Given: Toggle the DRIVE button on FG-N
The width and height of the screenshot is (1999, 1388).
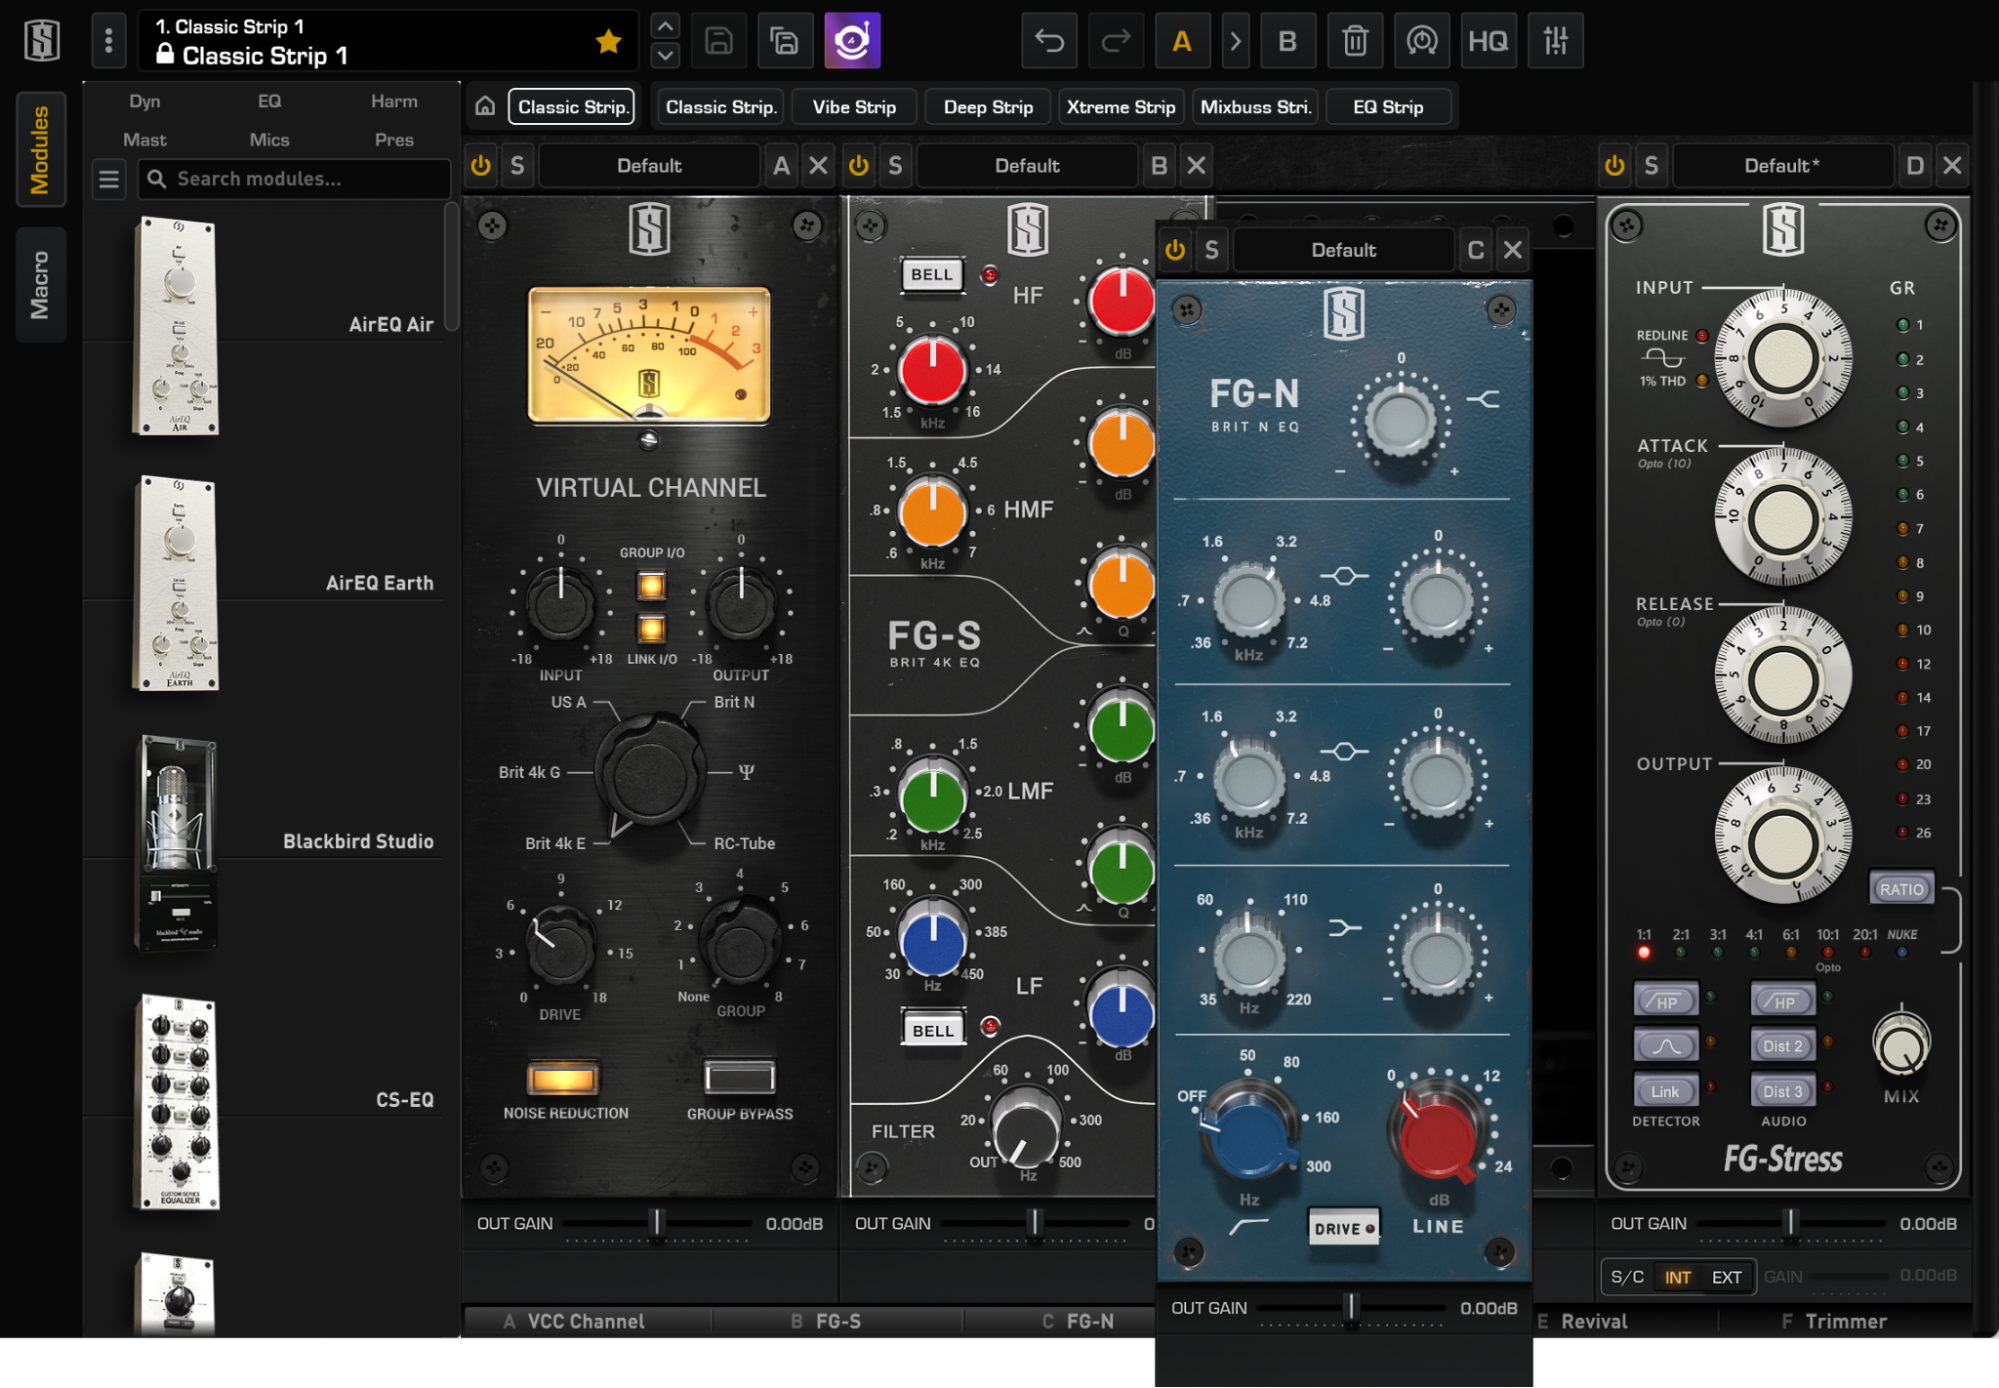Looking at the screenshot, I should [1343, 1228].
